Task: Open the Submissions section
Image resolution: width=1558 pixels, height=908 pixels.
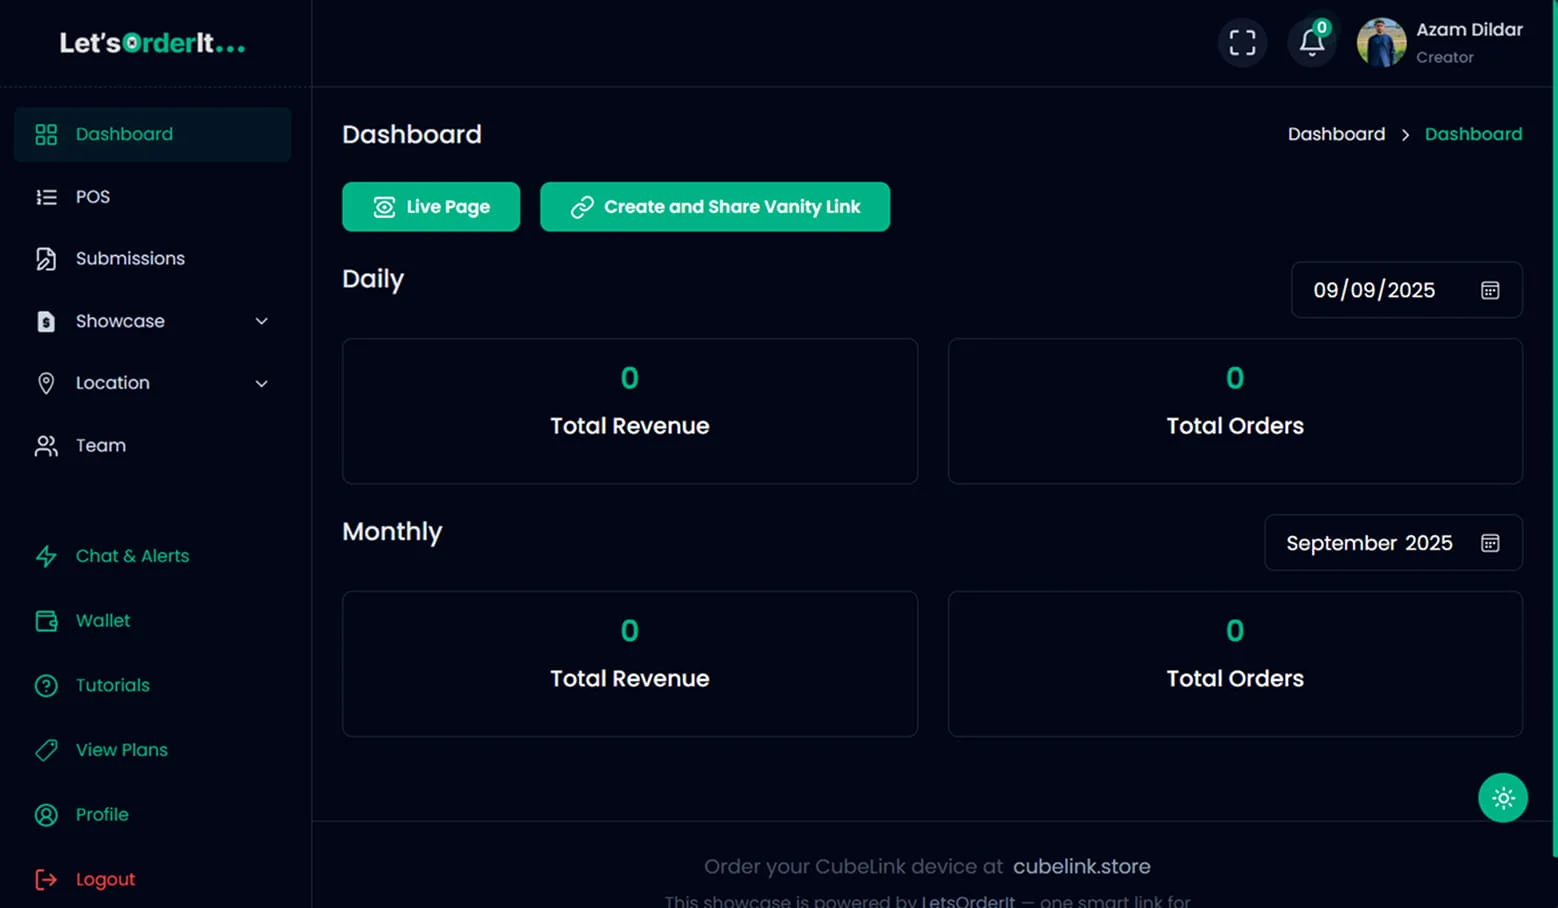Action: coord(130,258)
